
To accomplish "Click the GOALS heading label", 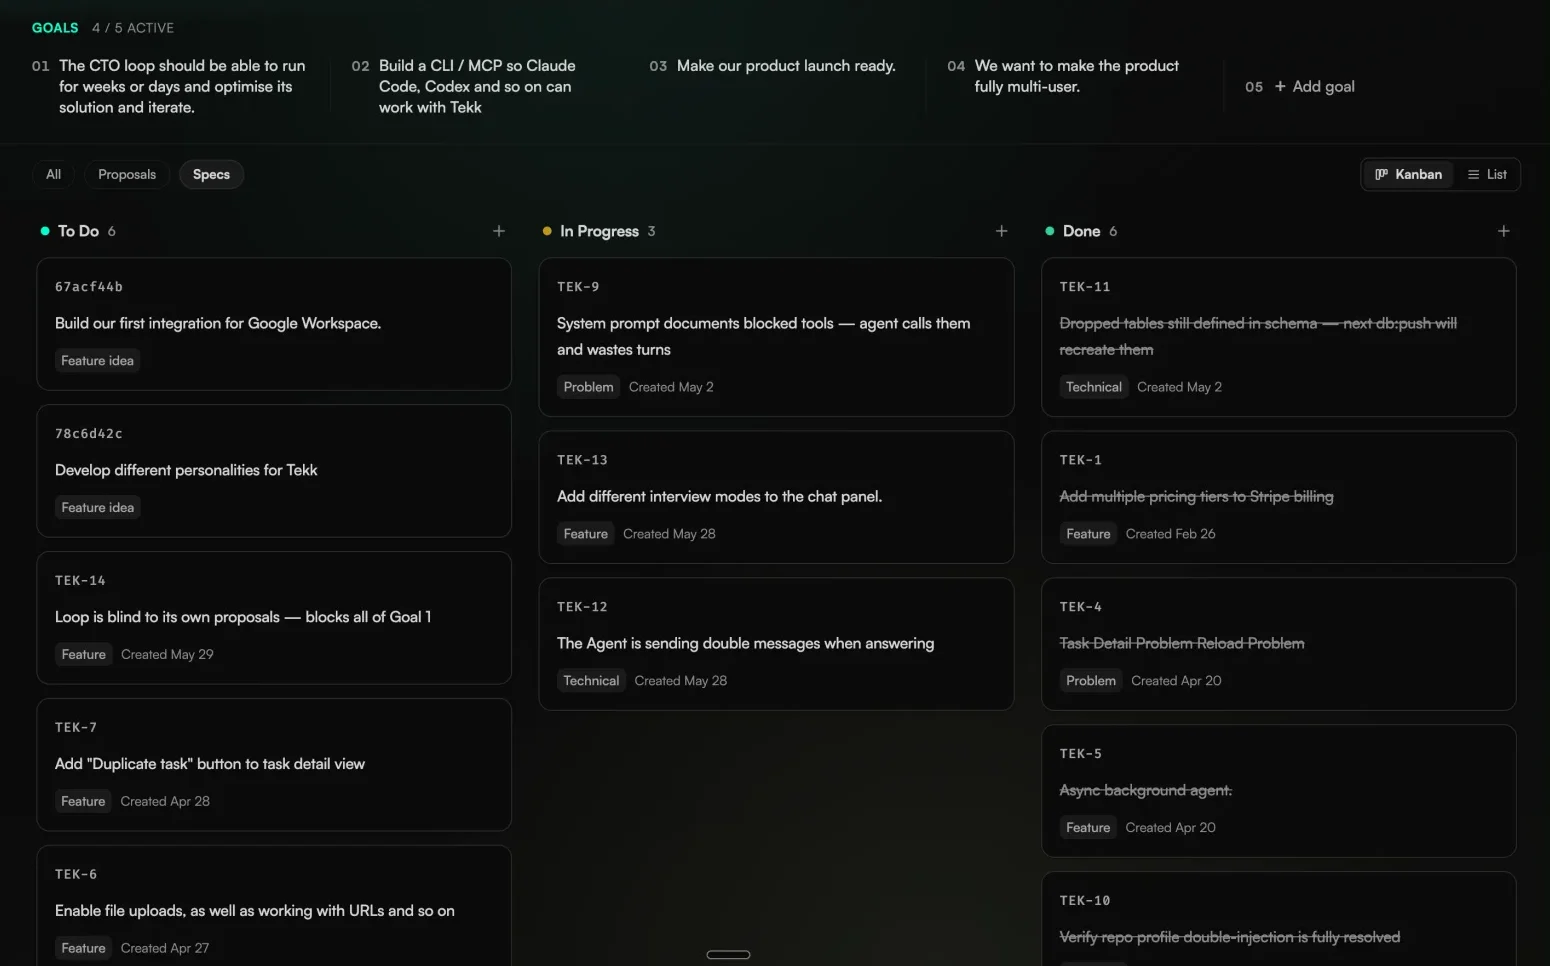I will [55, 28].
